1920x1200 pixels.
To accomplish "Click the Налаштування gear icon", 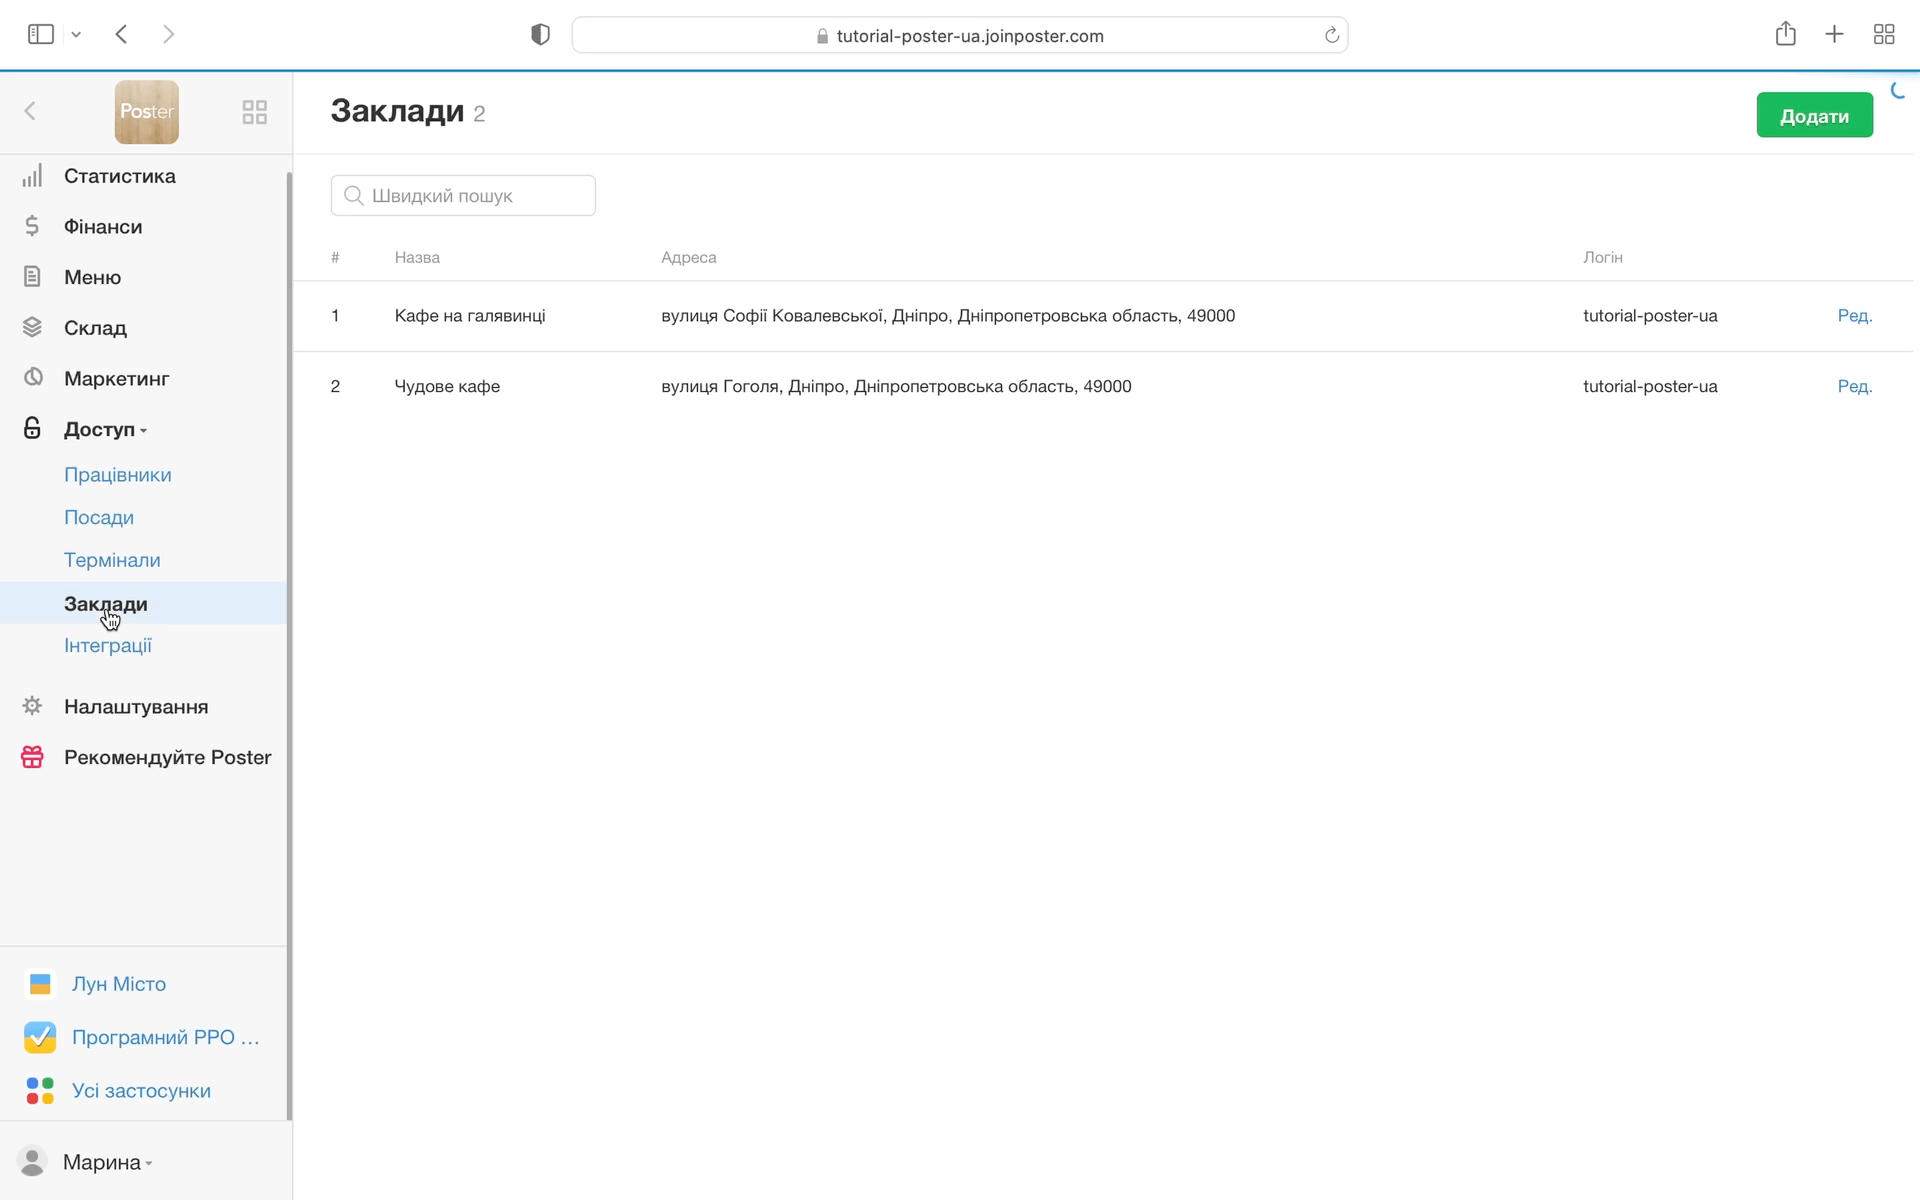I will click(x=32, y=706).
